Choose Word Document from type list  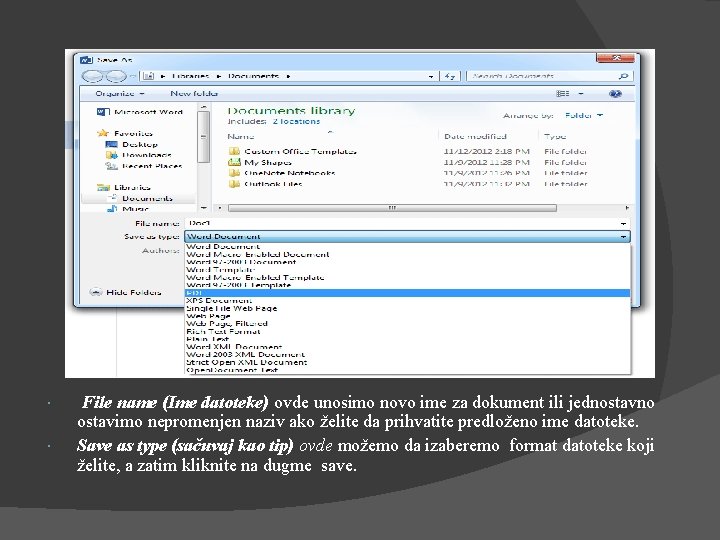[408, 247]
